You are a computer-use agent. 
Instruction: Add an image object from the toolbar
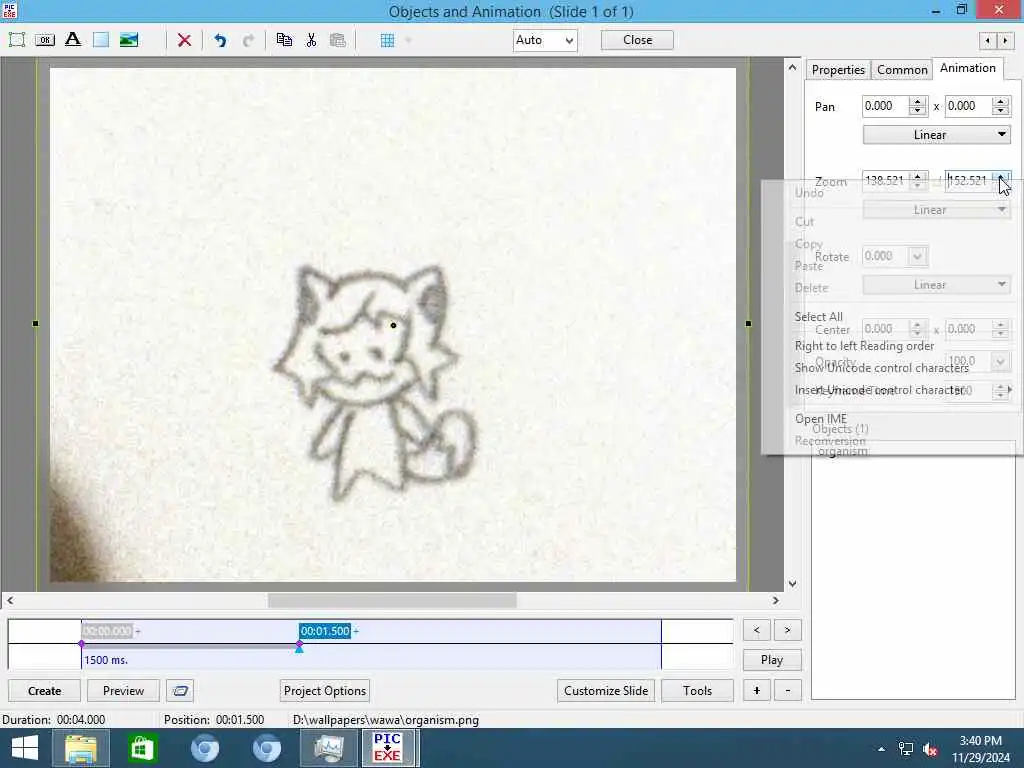coord(129,40)
